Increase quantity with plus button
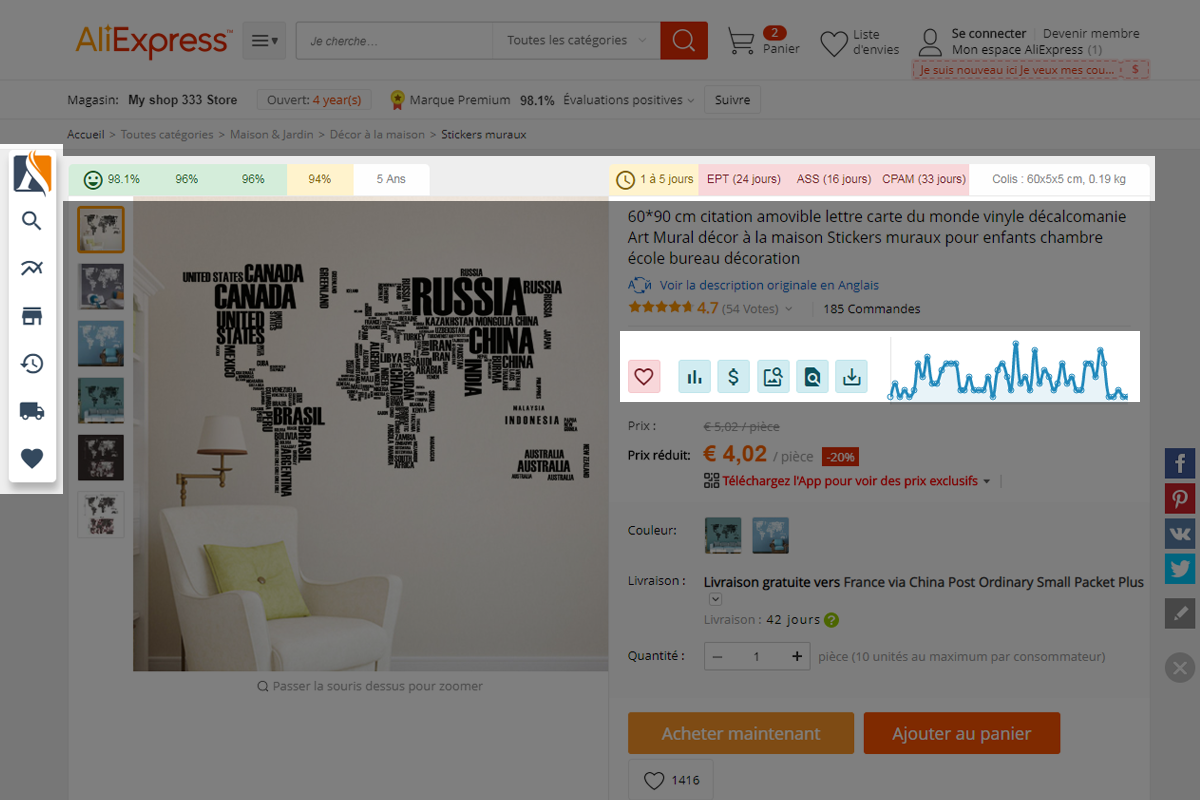 (796, 657)
